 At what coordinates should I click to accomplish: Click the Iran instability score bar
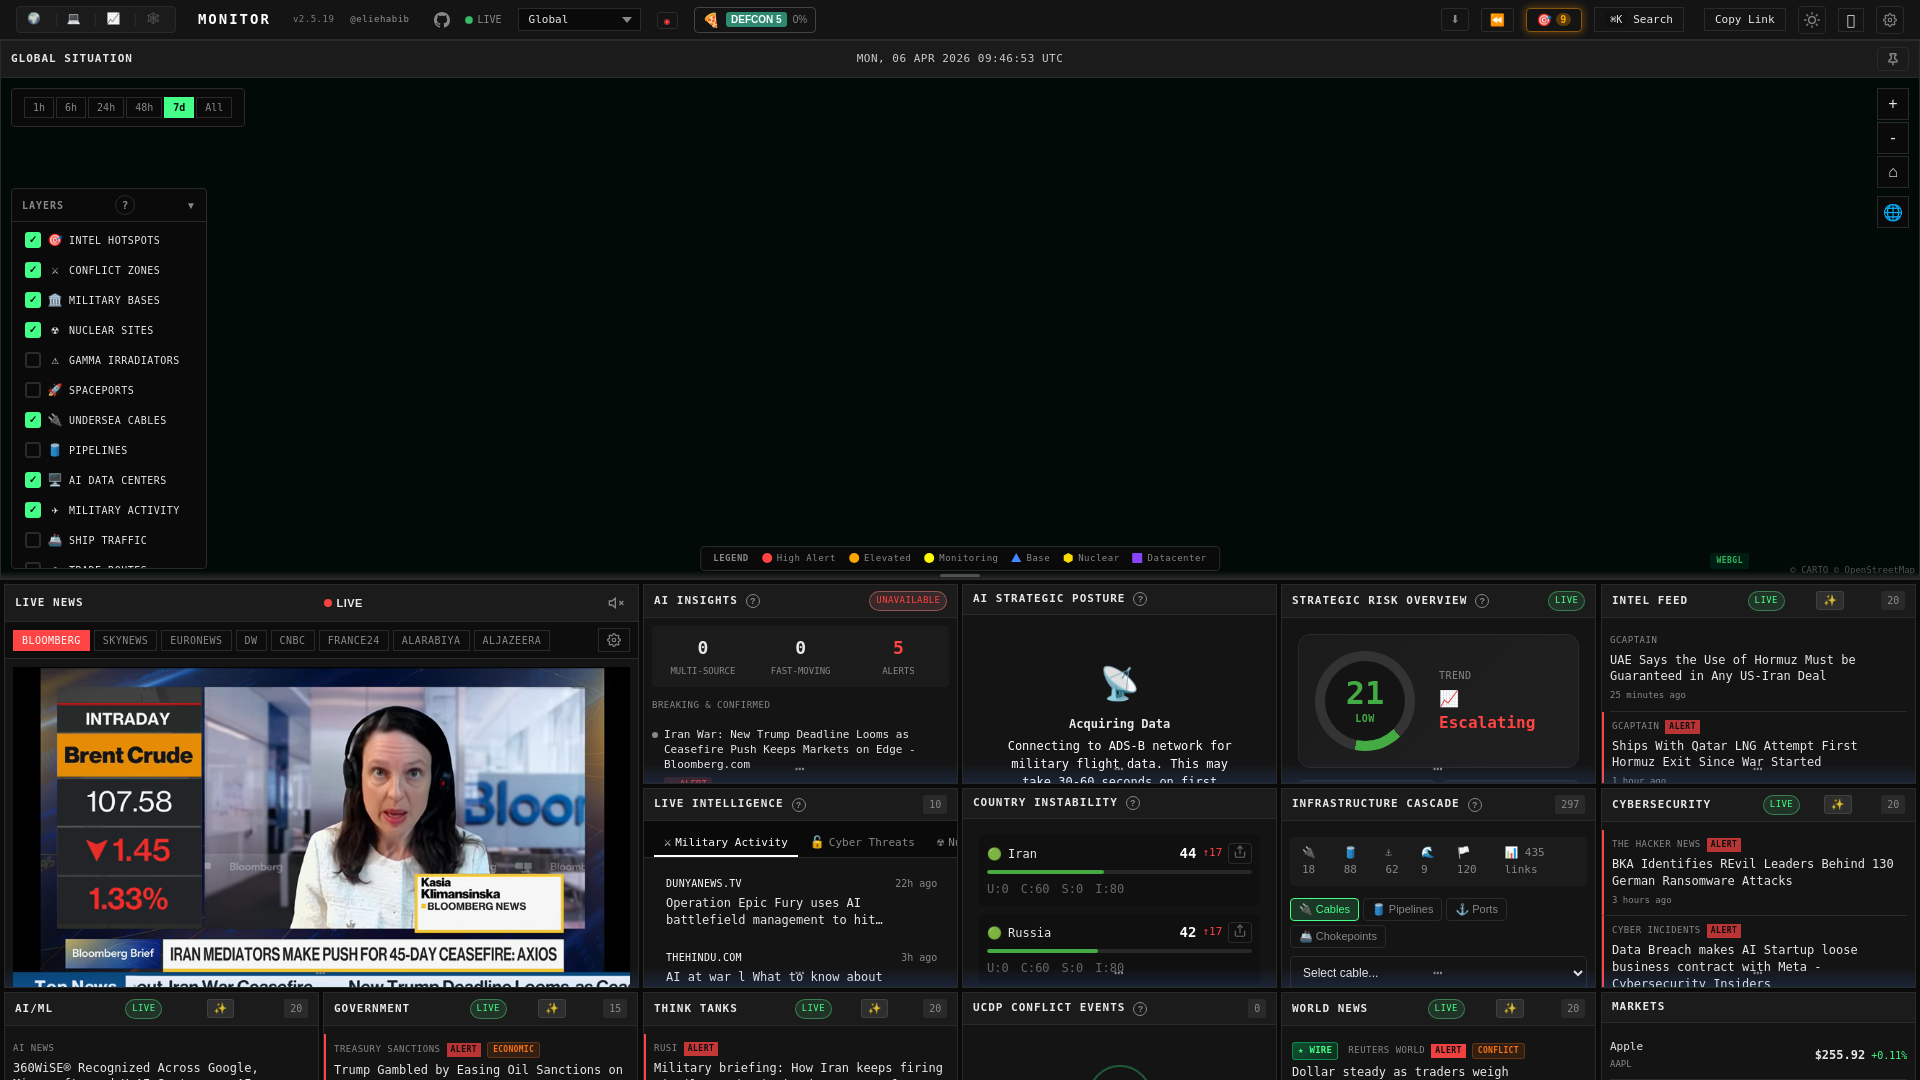coord(1119,872)
